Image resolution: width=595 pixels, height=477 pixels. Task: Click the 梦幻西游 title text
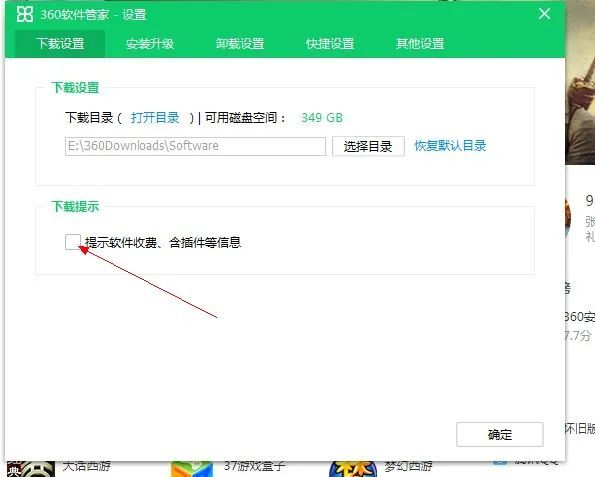click(x=408, y=466)
